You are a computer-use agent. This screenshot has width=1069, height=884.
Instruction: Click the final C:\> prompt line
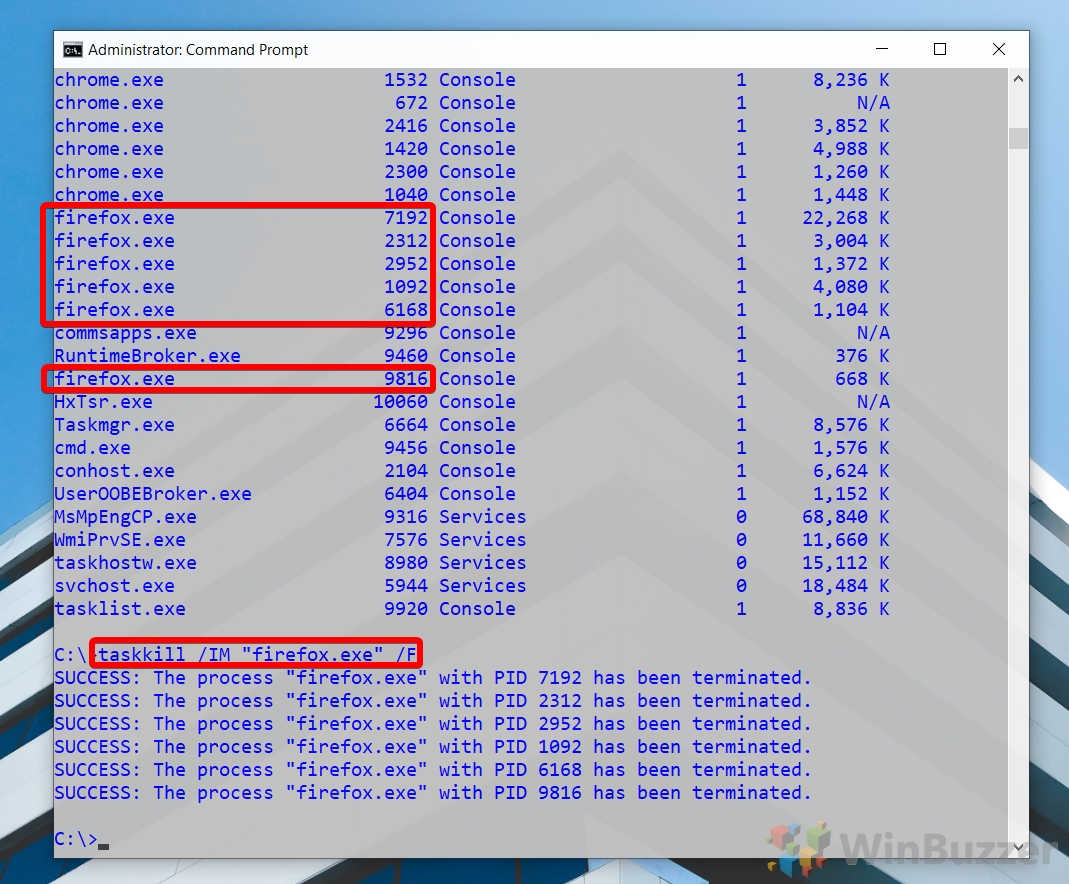tap(82, 839)
